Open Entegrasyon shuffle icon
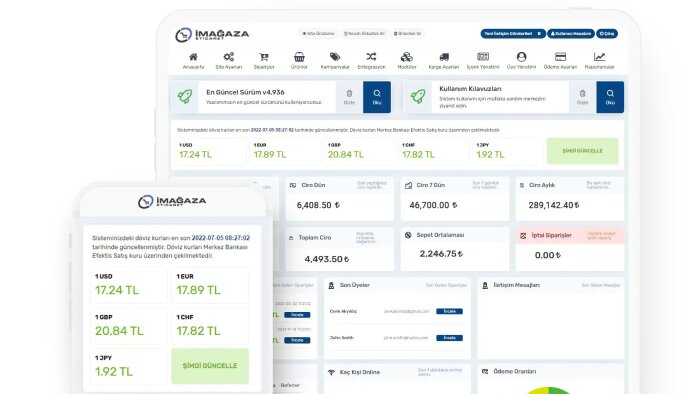Viewport: 700px width, 394px height. coord(371,57)
